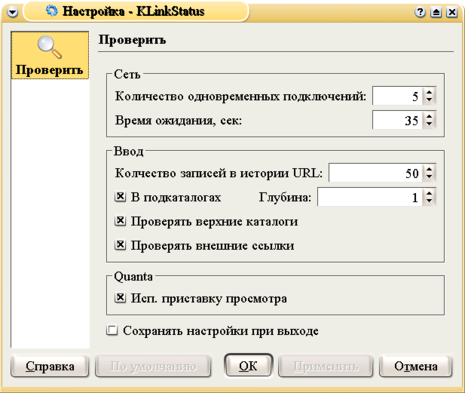Screen dimensions: 465x393
Task: Increase number of simultaneous connections
Action: pyautogui.click(x=429, y=92)
